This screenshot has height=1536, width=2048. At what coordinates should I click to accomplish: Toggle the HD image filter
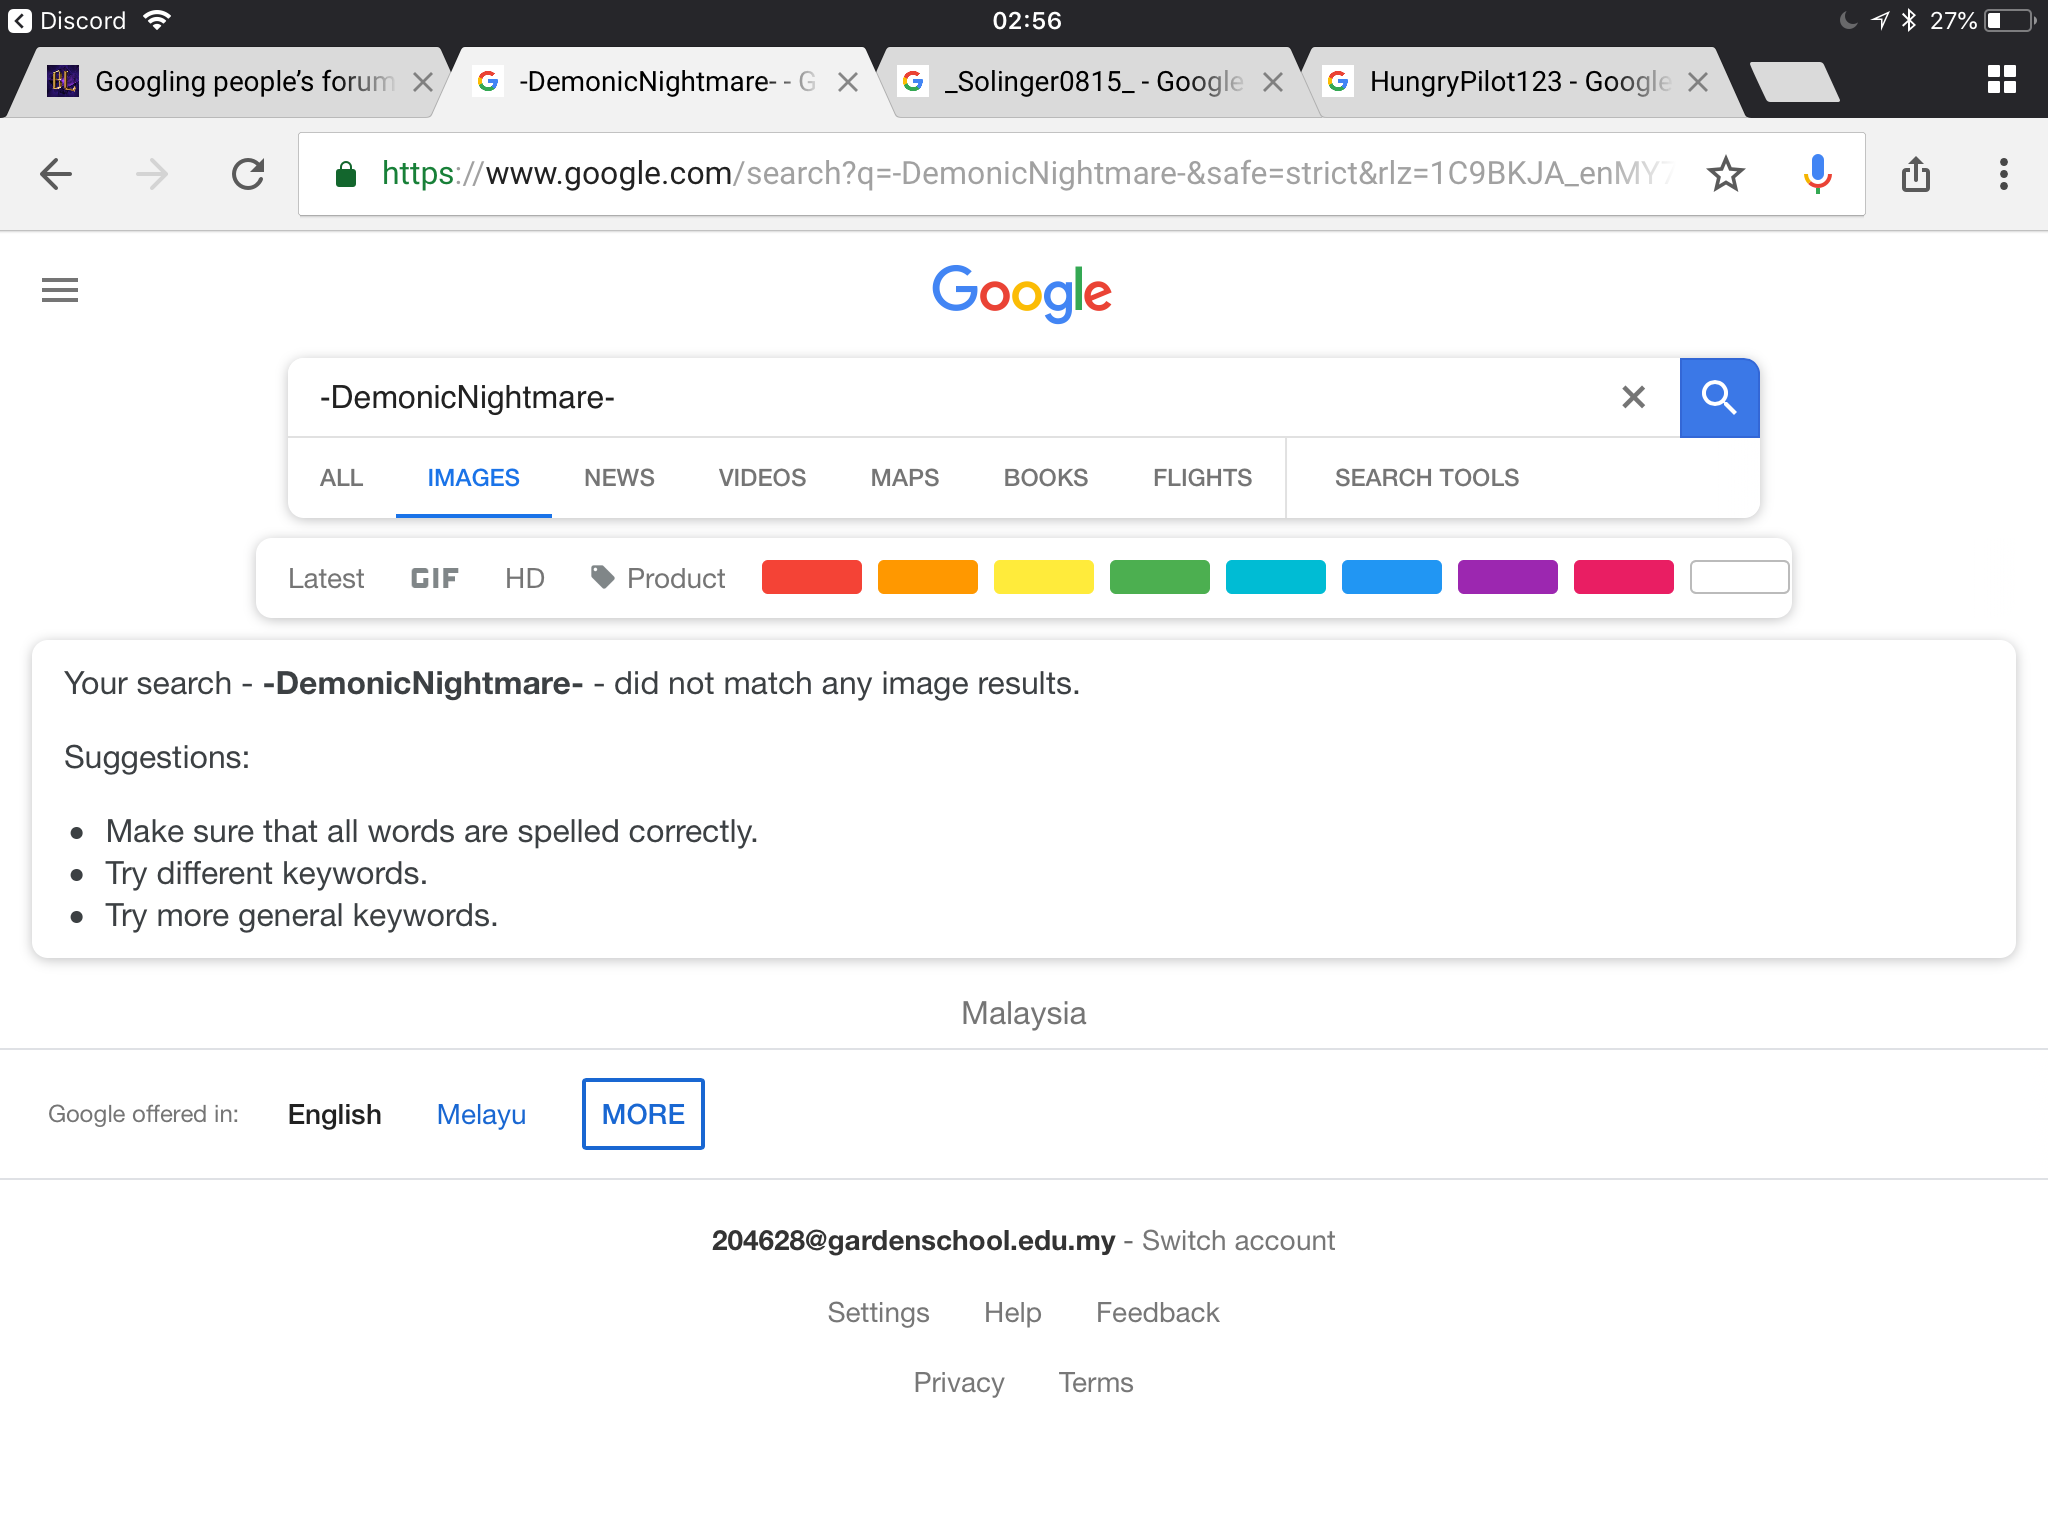pos(524,578)
